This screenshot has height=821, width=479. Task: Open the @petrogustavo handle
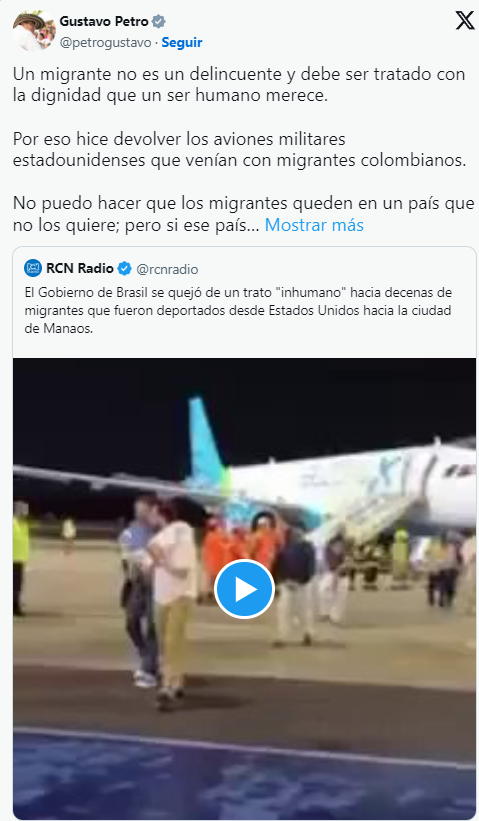tap(105, 42)
